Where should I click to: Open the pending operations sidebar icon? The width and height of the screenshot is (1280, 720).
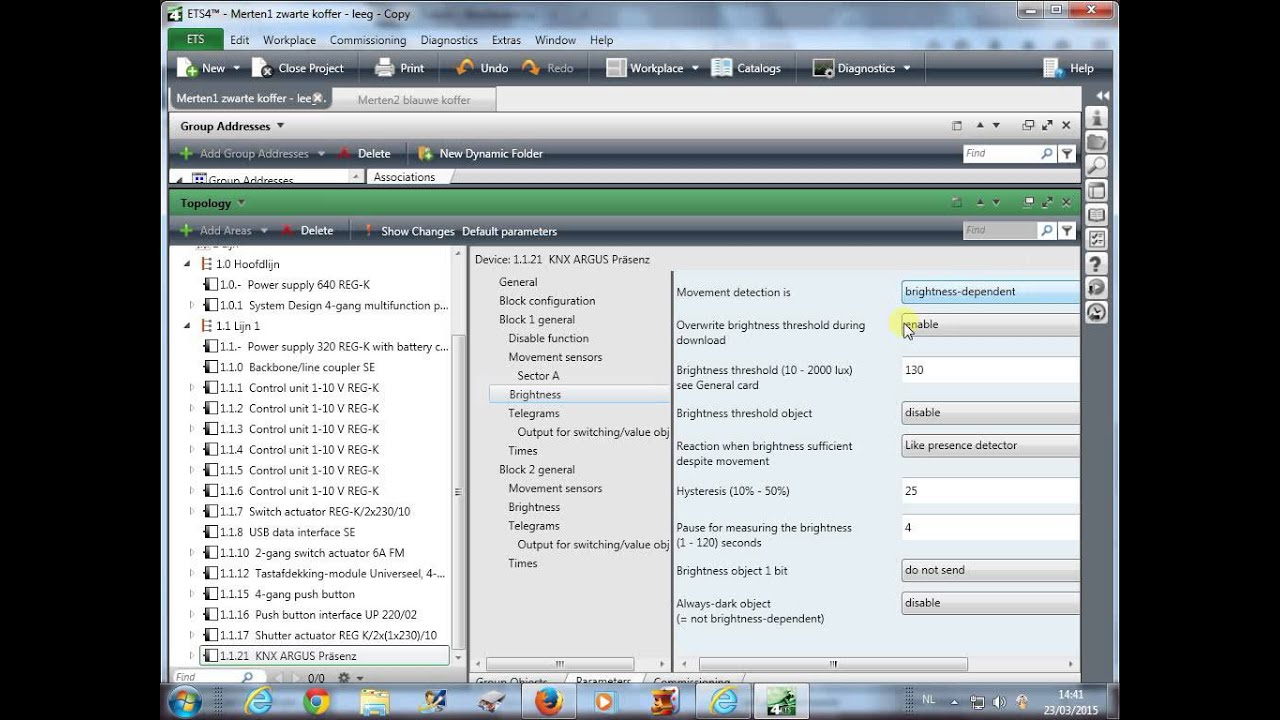coord(1097,288)
